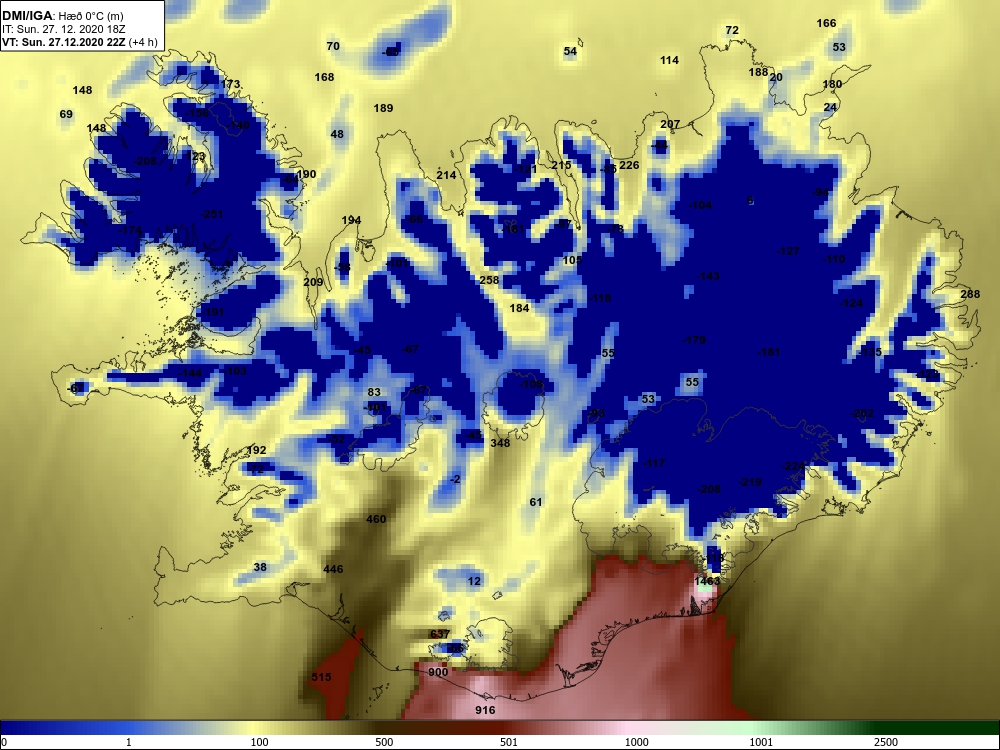
Task: Click the 209 map value
Action: (x=312, y=282)
